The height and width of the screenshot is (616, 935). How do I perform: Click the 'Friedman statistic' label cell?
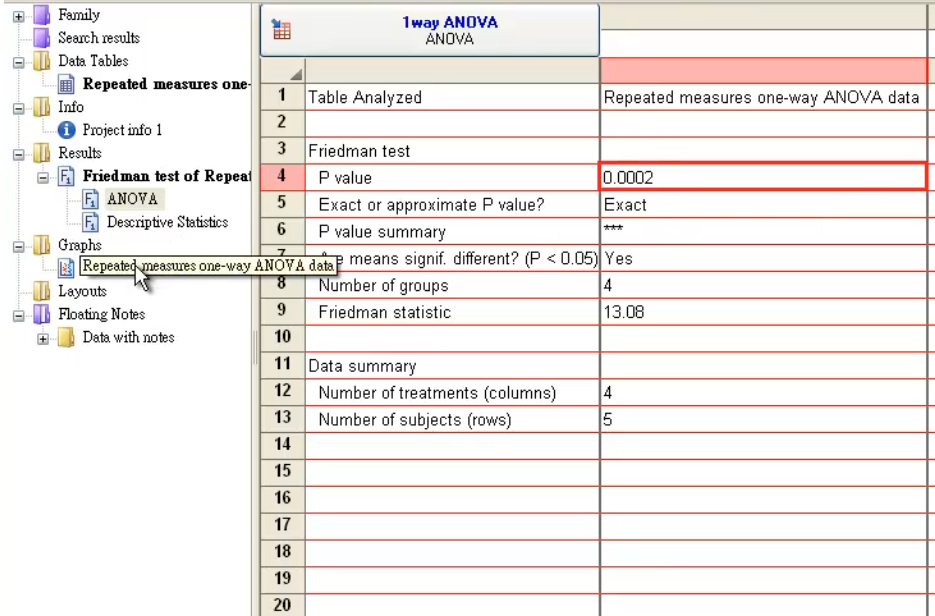pyautogui.click(x=453, y=312)
